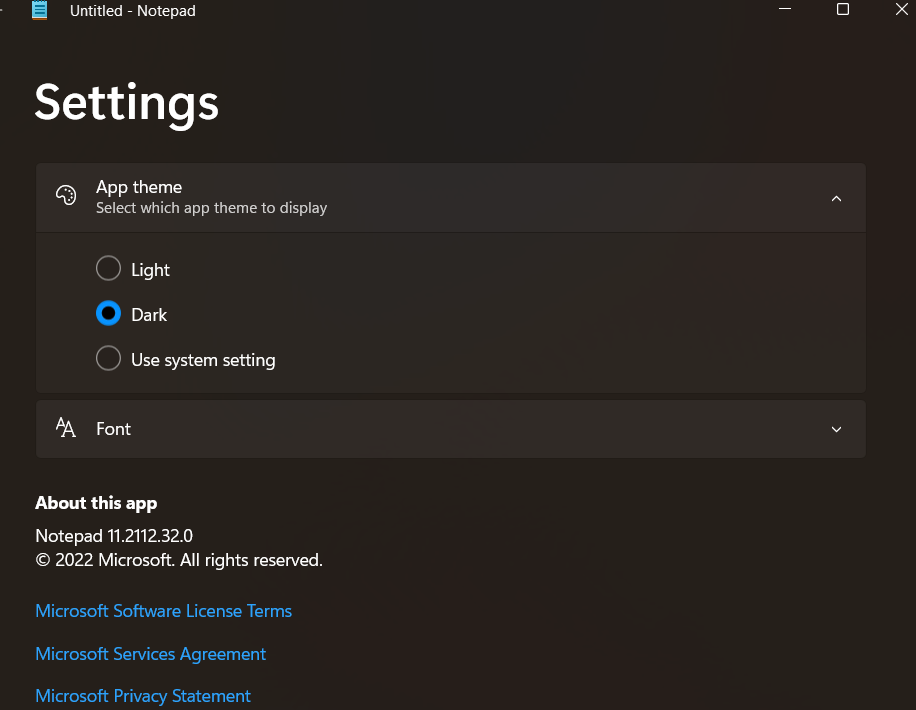Click the 'About this app' heading
Viewport: 916px width, 710px height.
pyautogui.click(x=96, y=503)
